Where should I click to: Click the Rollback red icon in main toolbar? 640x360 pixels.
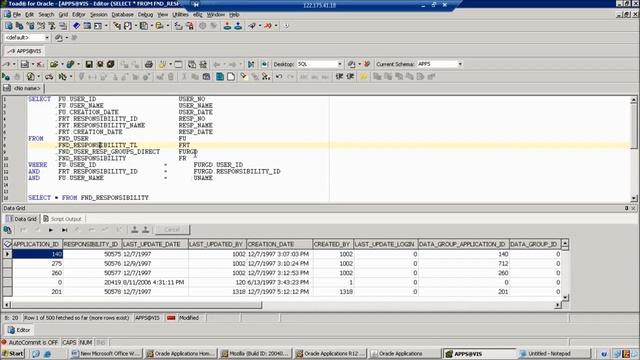pos(268,26)
